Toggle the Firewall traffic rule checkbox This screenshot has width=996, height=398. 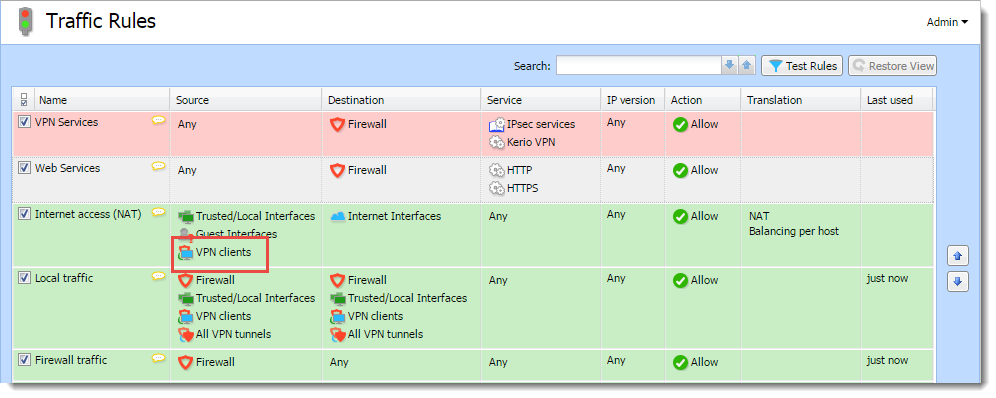click(24, 360)
